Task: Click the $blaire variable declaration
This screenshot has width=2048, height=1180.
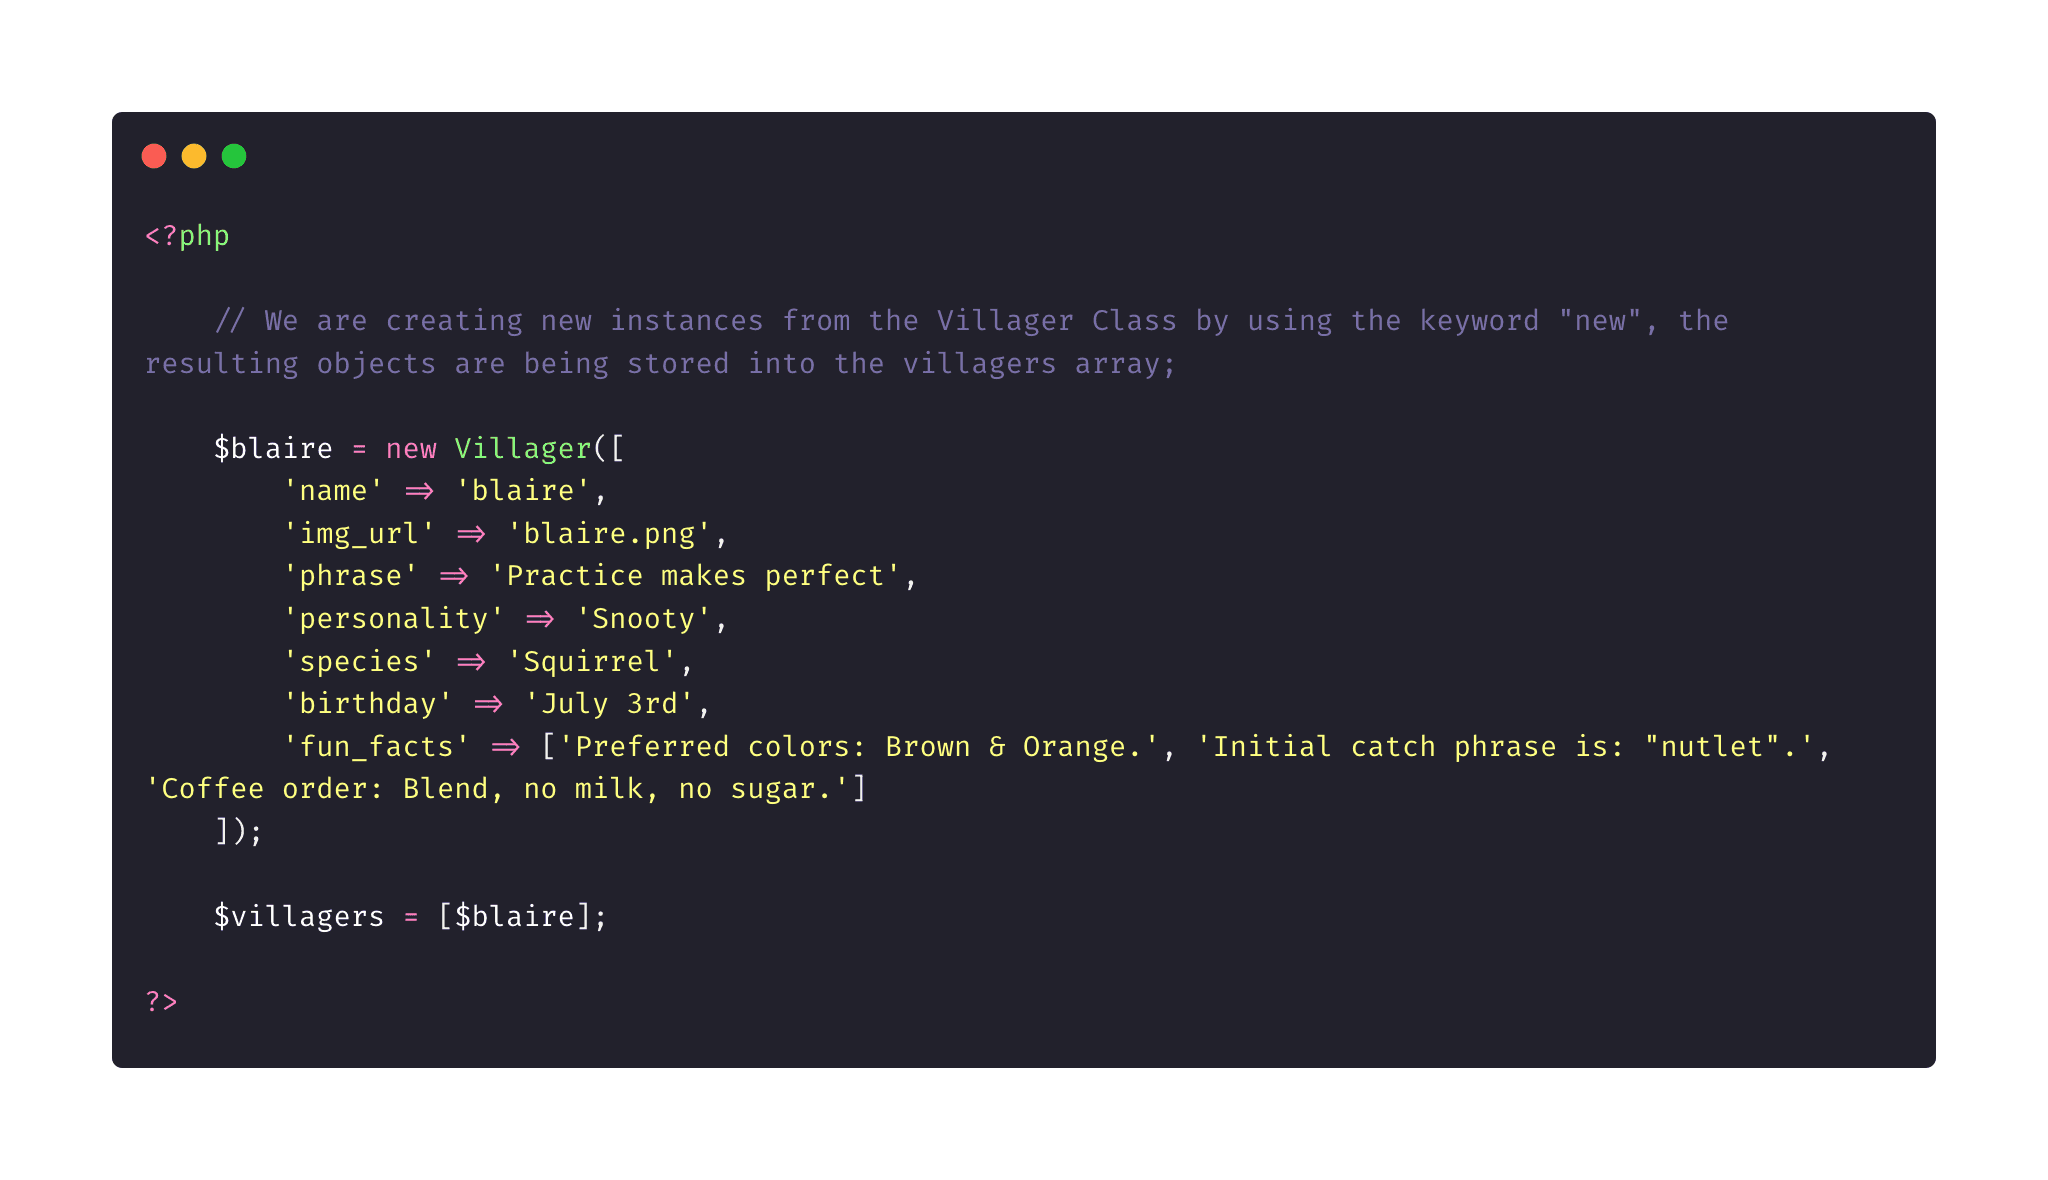Action: click(273, 449)
